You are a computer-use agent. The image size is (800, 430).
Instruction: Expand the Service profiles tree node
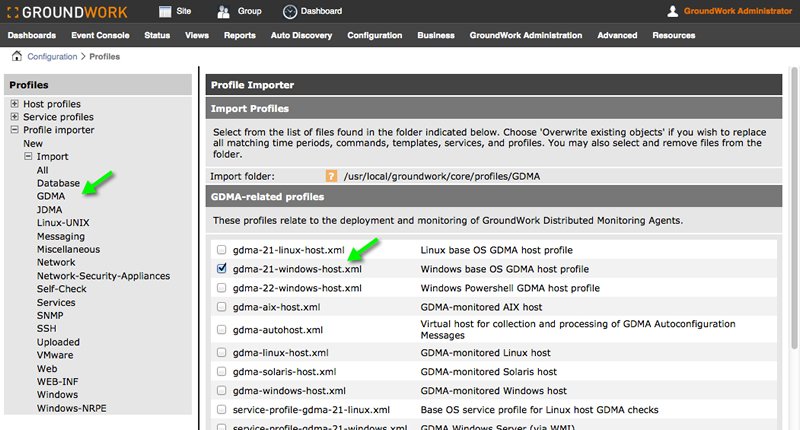click(x=14, y=117)
